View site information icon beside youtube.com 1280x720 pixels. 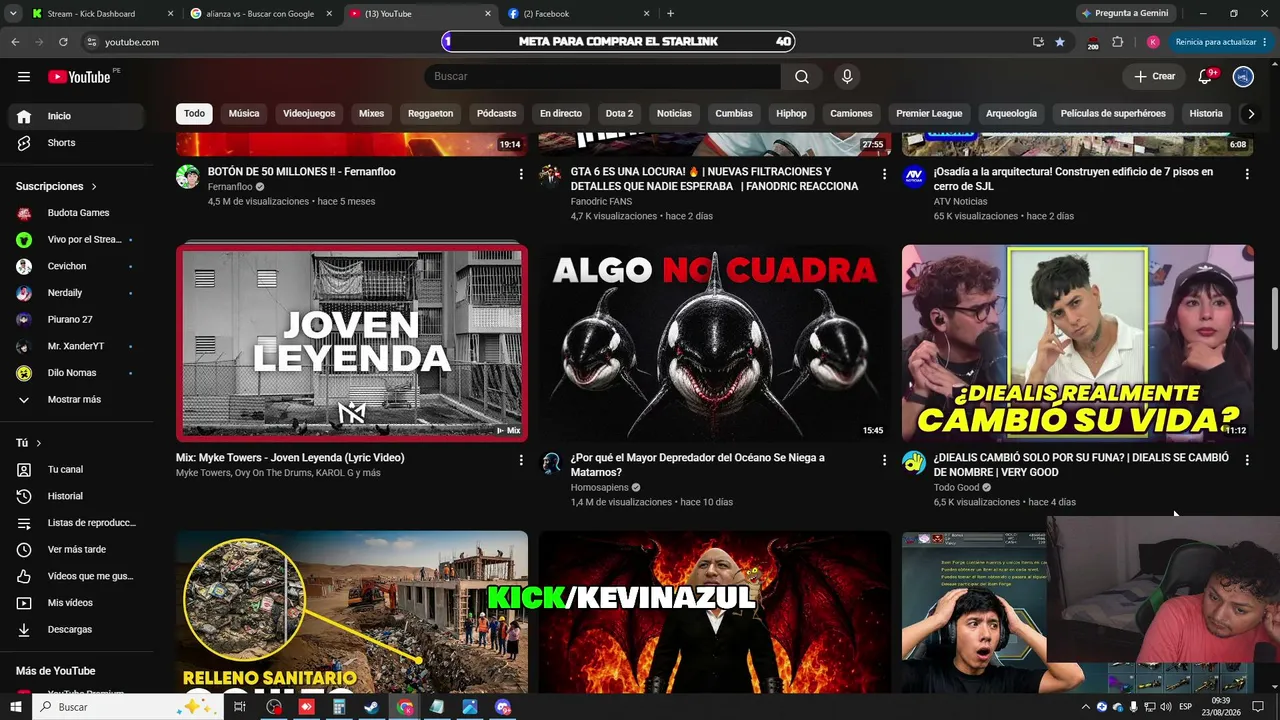(x=91, y=42)
